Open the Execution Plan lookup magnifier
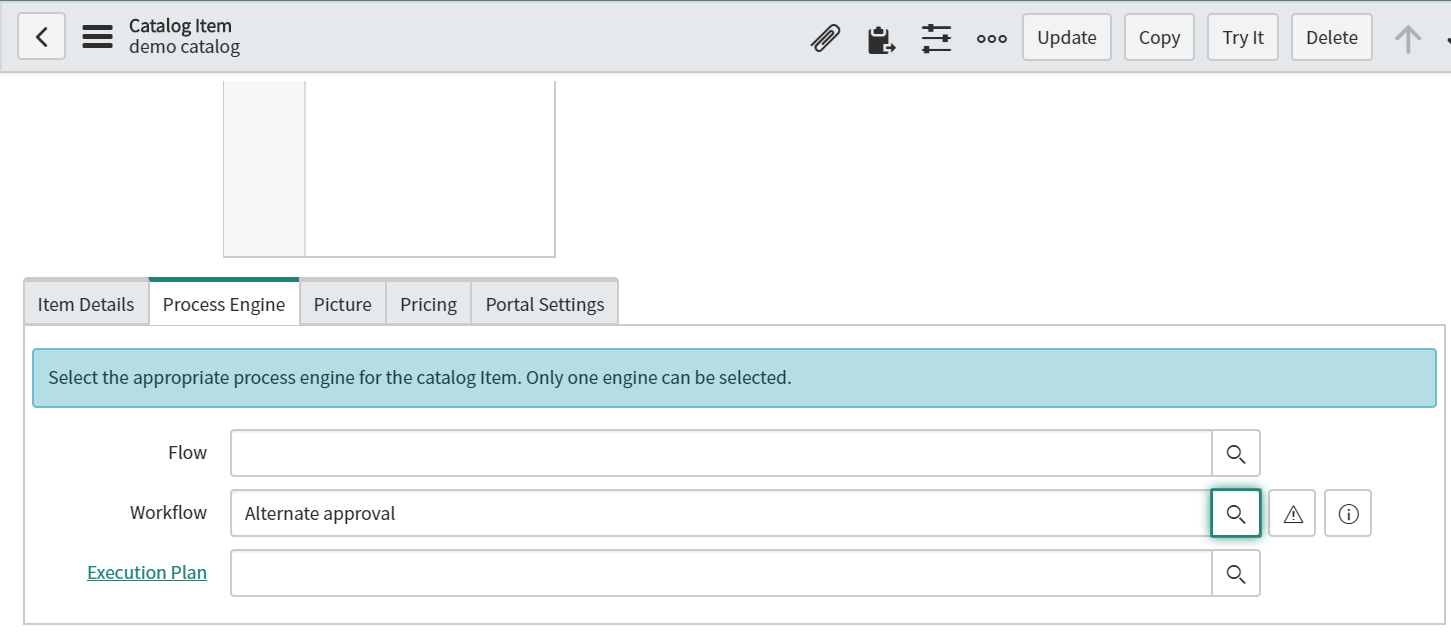This screenshot has width=1451, height=632. click(1236, 573)
